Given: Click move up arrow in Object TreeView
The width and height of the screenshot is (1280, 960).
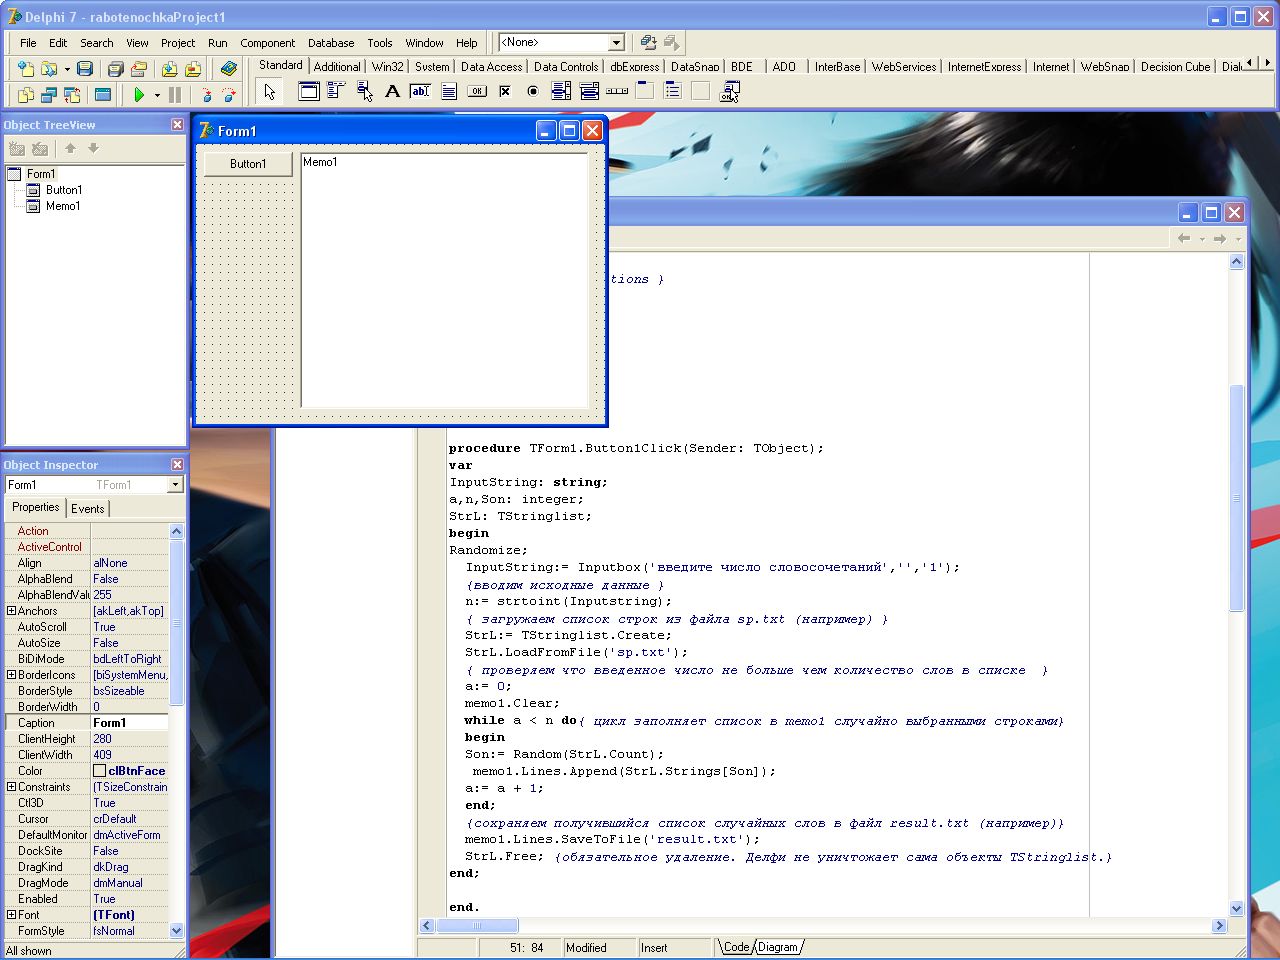Looking at the screenshot, I should coord(70,148).
